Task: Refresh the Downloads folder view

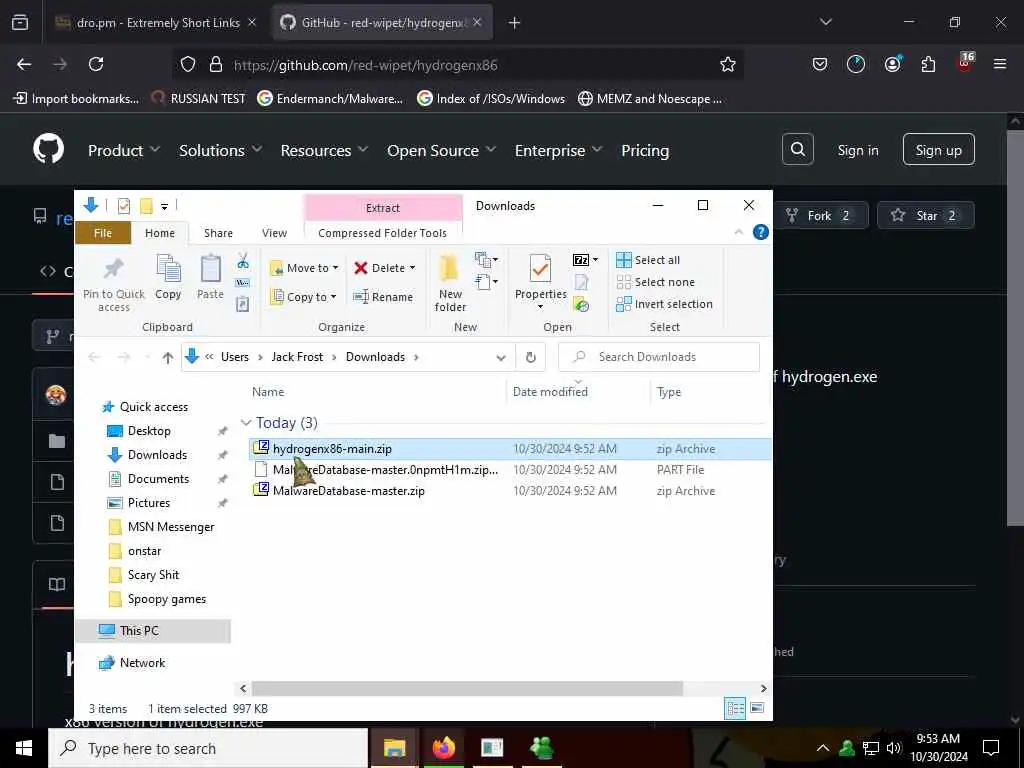Action: click(x=531, y=357)
